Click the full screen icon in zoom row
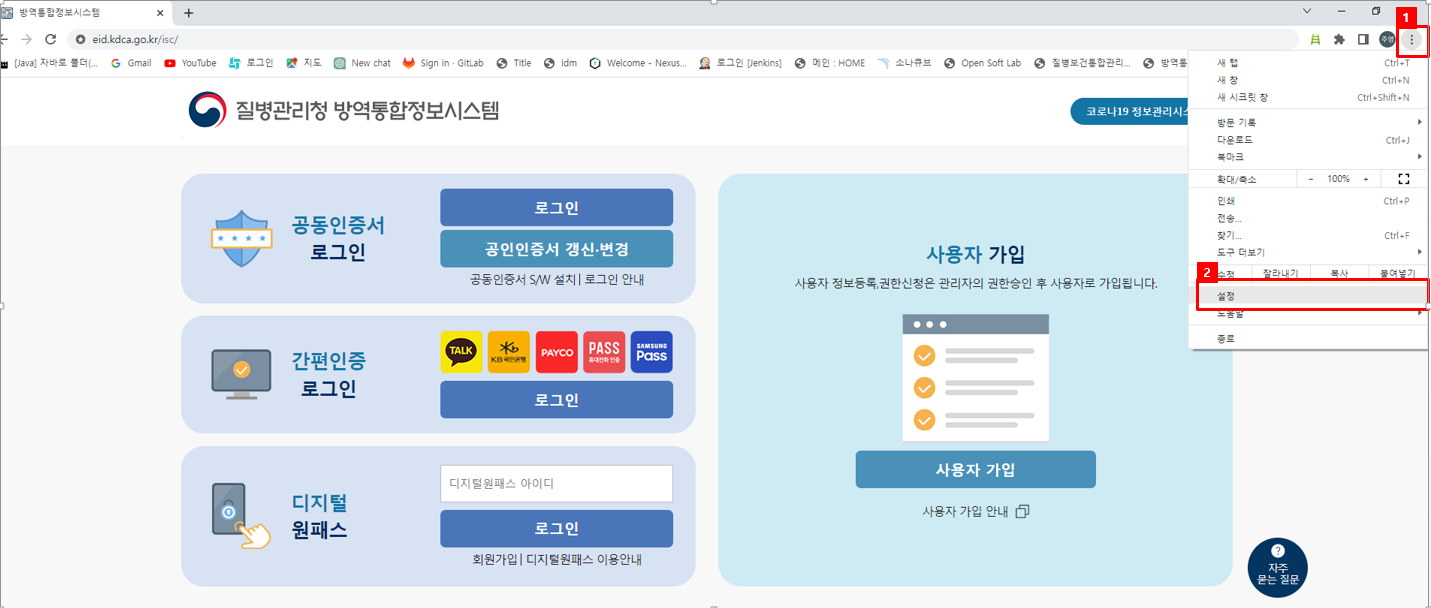Viewport: 1431px width, 608px height. [1403, 179]
